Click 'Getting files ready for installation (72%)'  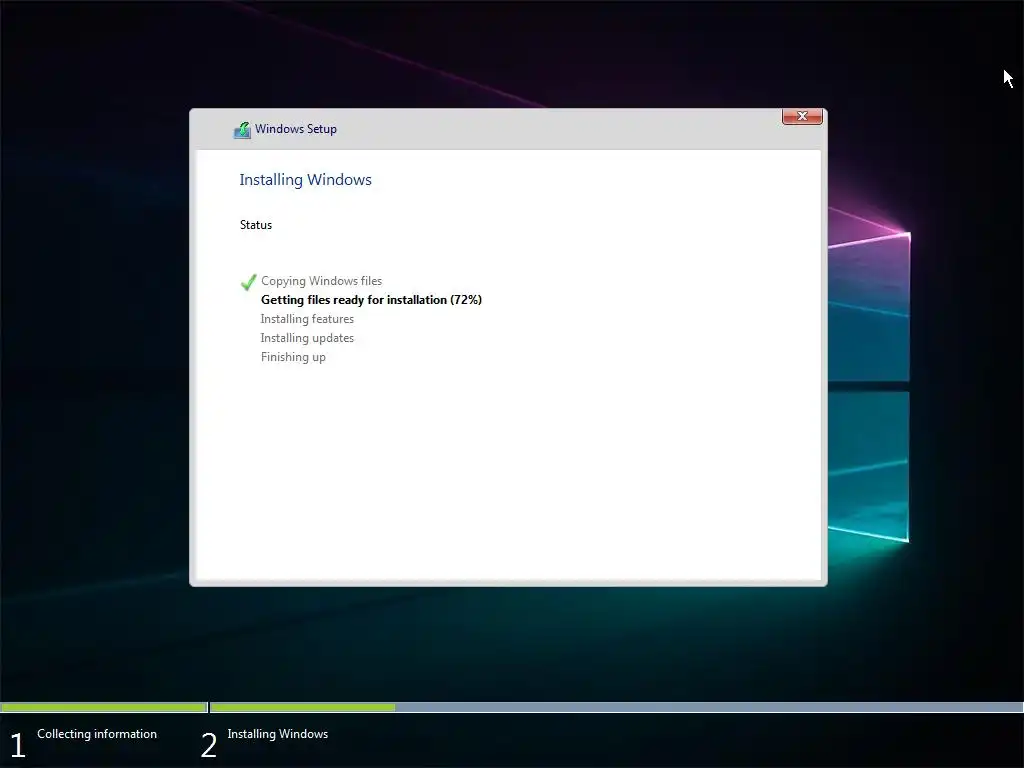(x=371, y=300)
